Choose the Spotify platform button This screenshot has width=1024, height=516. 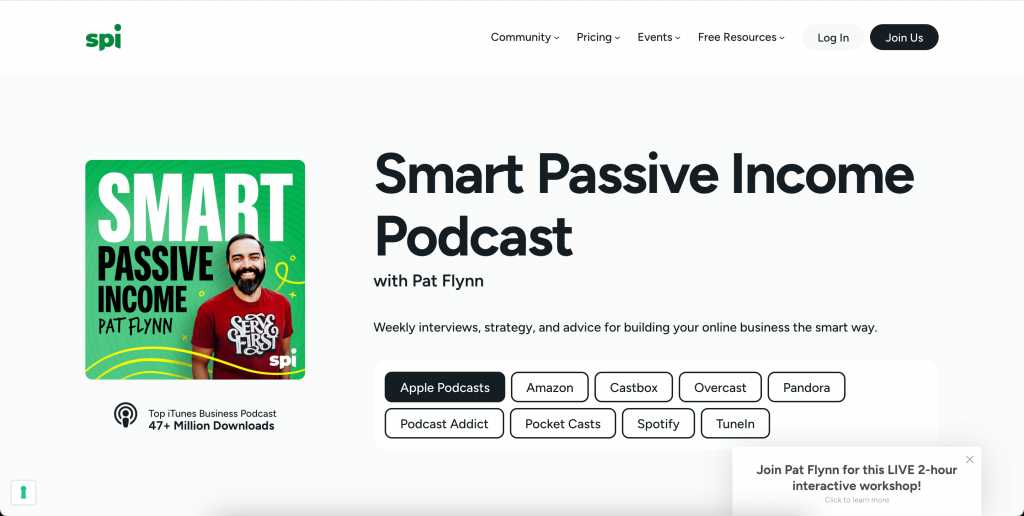pyautogui.click(x=658, y=423)
